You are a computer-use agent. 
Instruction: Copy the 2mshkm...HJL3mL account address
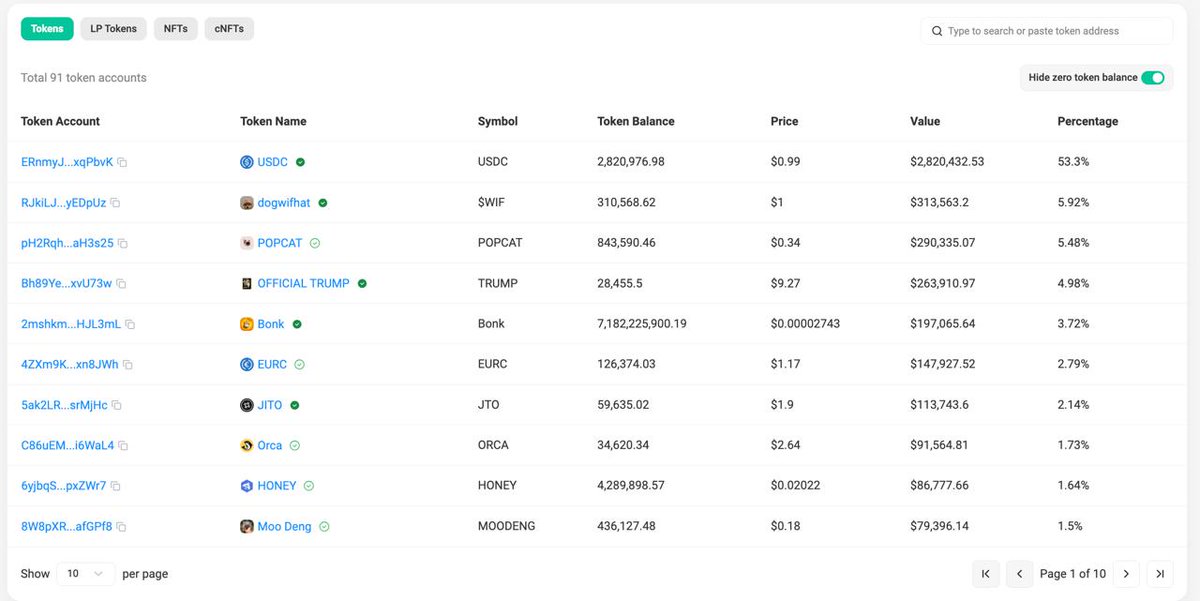pyautogui.click(x=130, y=324)
